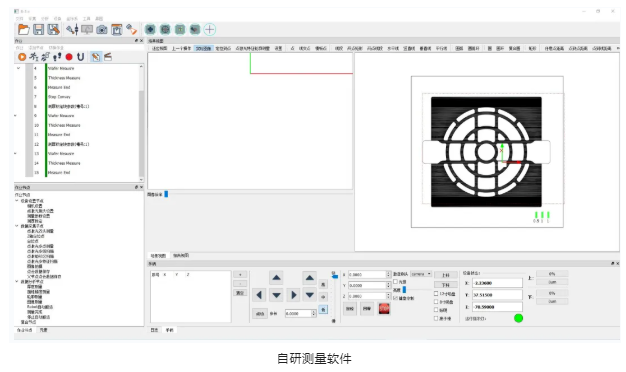Adjust the vertical speed slider handle
Screen dimensions: 626x372
point(335,276)
